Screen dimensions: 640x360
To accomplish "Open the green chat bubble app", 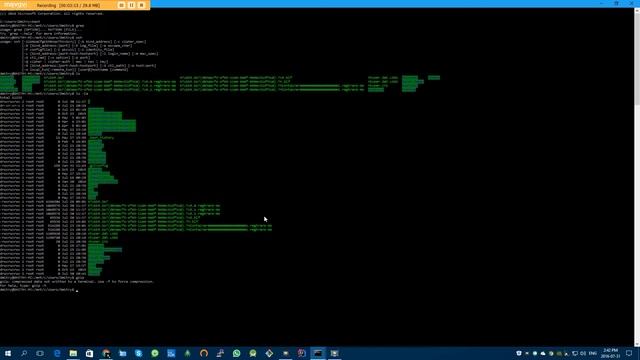I will tap(155, 353).
